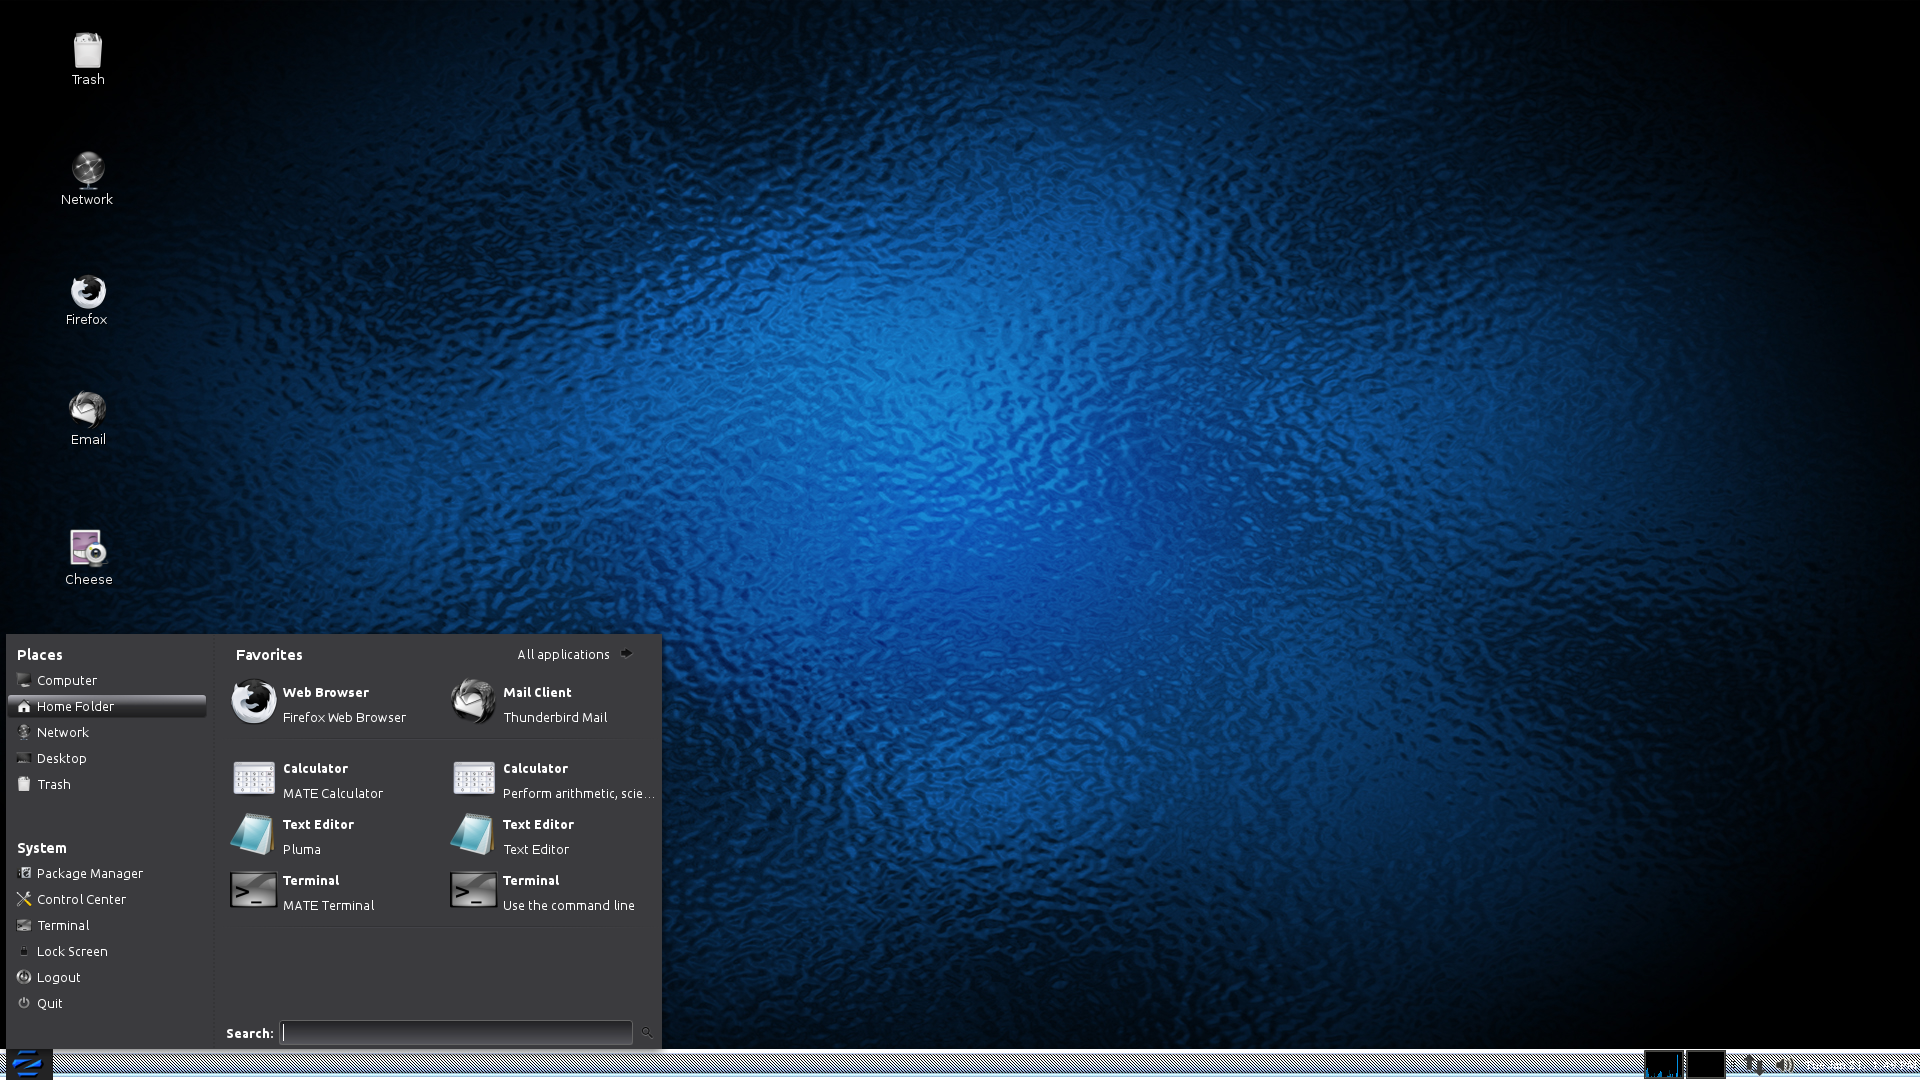Click Logout in System section
The height and width of the screenshot is (1080, 1920).
coord(58,977)
